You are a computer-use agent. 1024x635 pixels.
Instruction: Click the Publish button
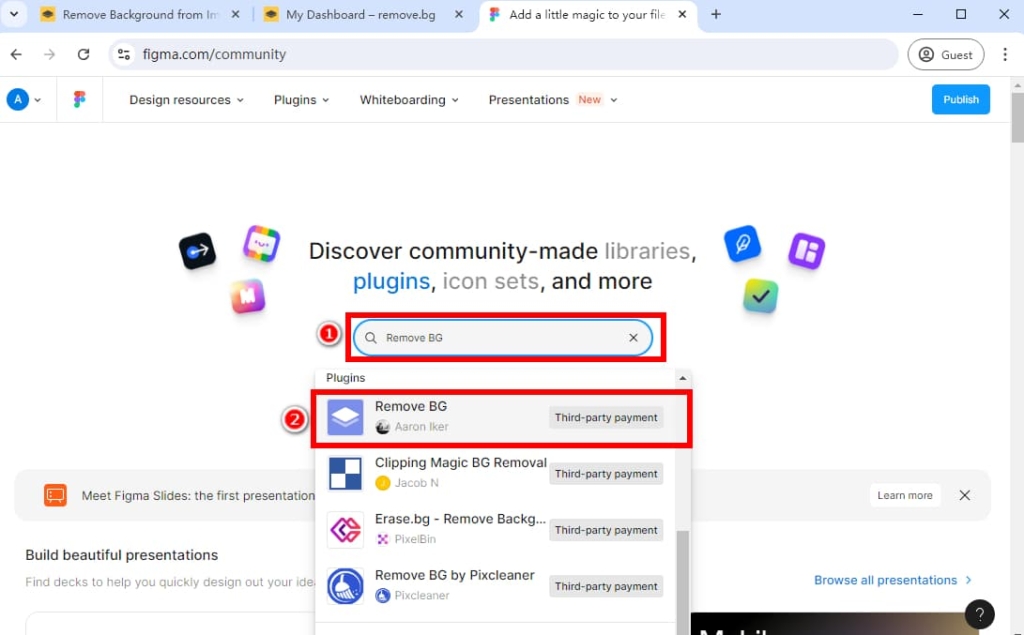(960, 100)
